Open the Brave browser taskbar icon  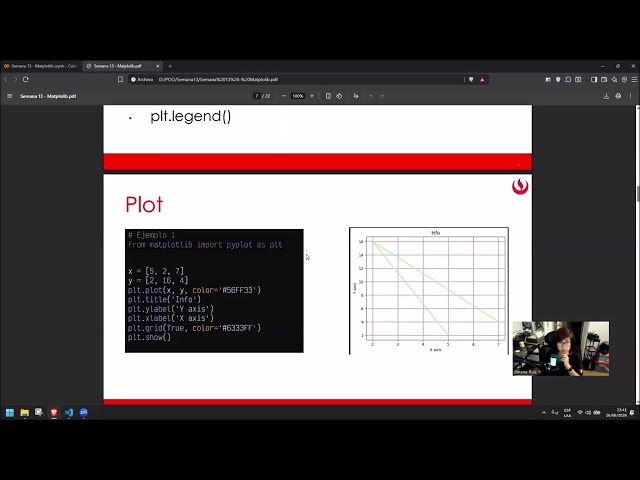54,413
